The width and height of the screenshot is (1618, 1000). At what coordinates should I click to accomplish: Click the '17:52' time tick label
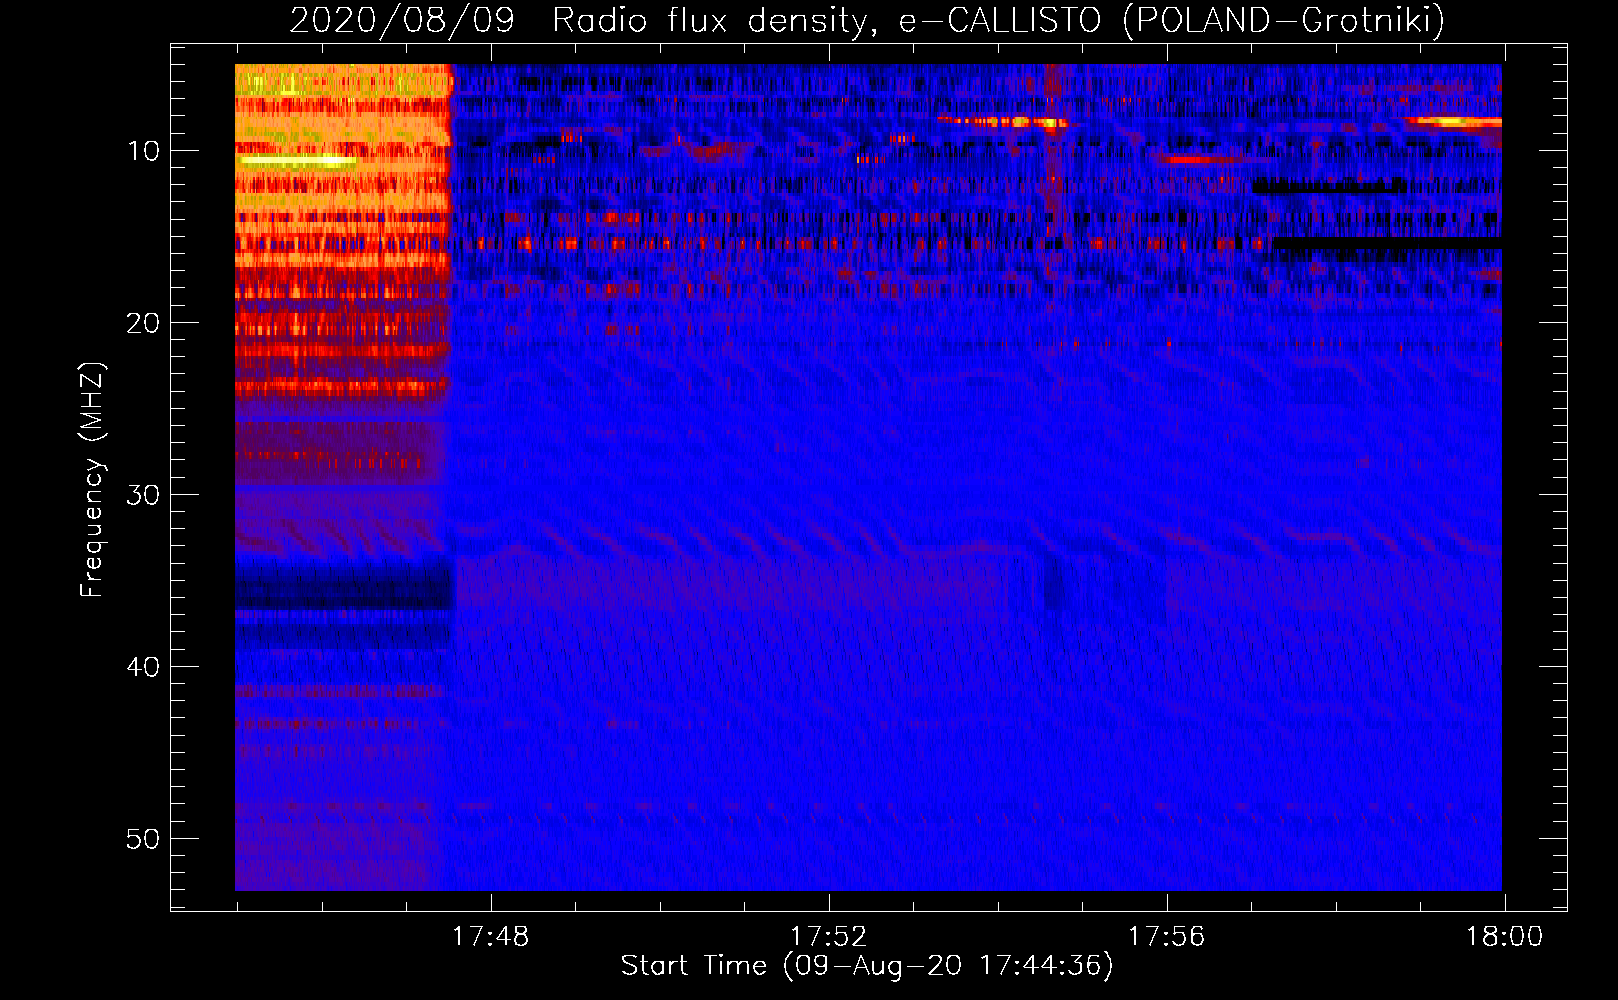click(x=828, y=937)
